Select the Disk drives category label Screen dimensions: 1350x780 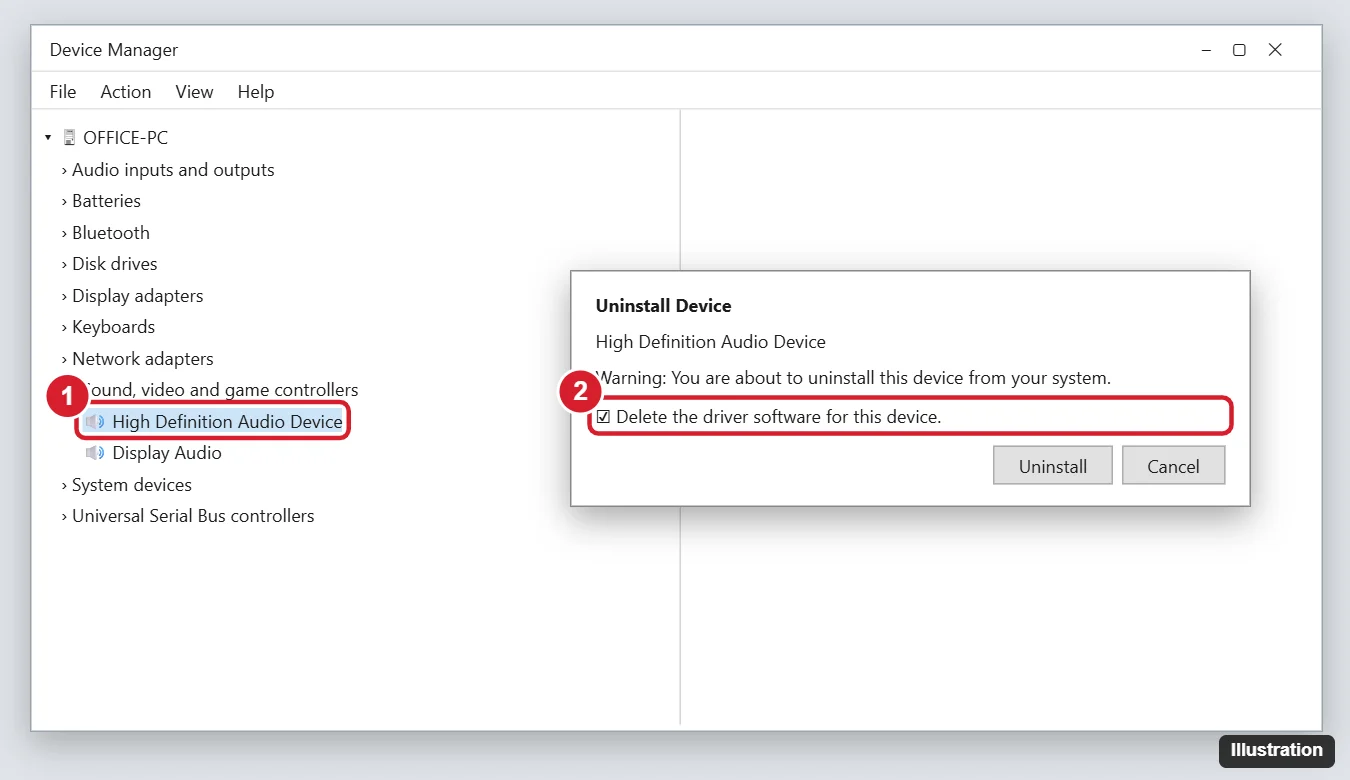click(115, 264)
